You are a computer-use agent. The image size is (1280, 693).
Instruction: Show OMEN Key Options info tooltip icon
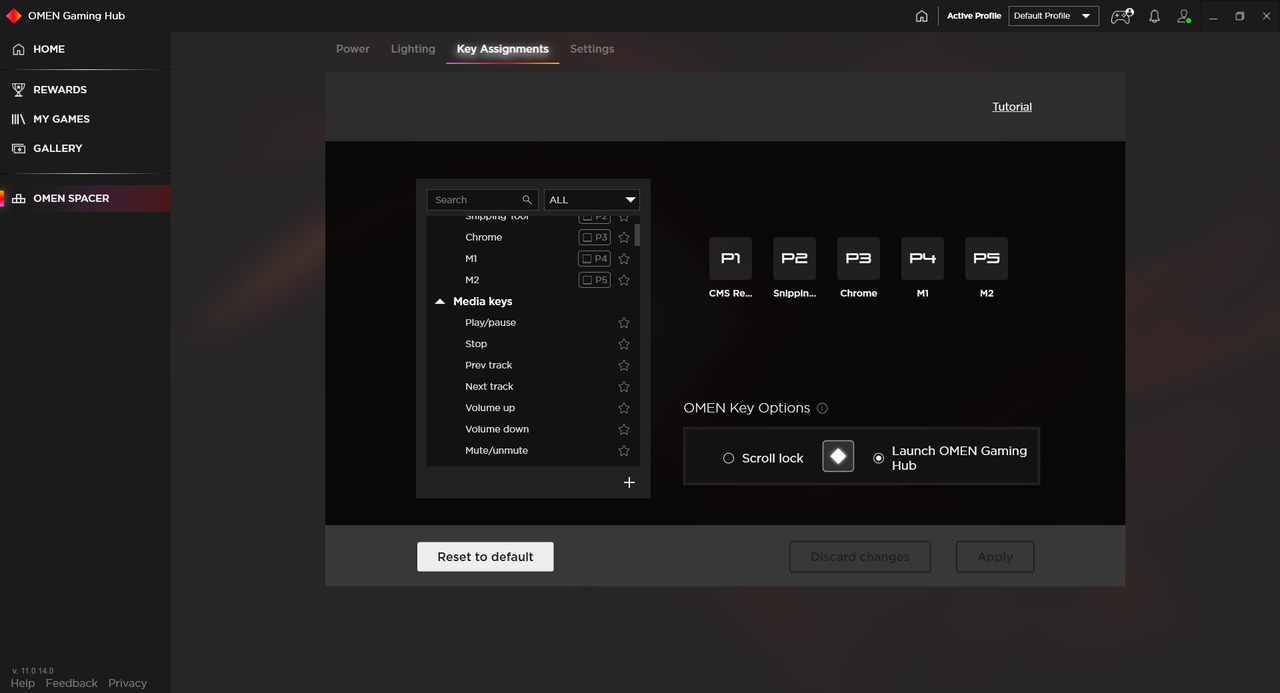click(822, 408)
